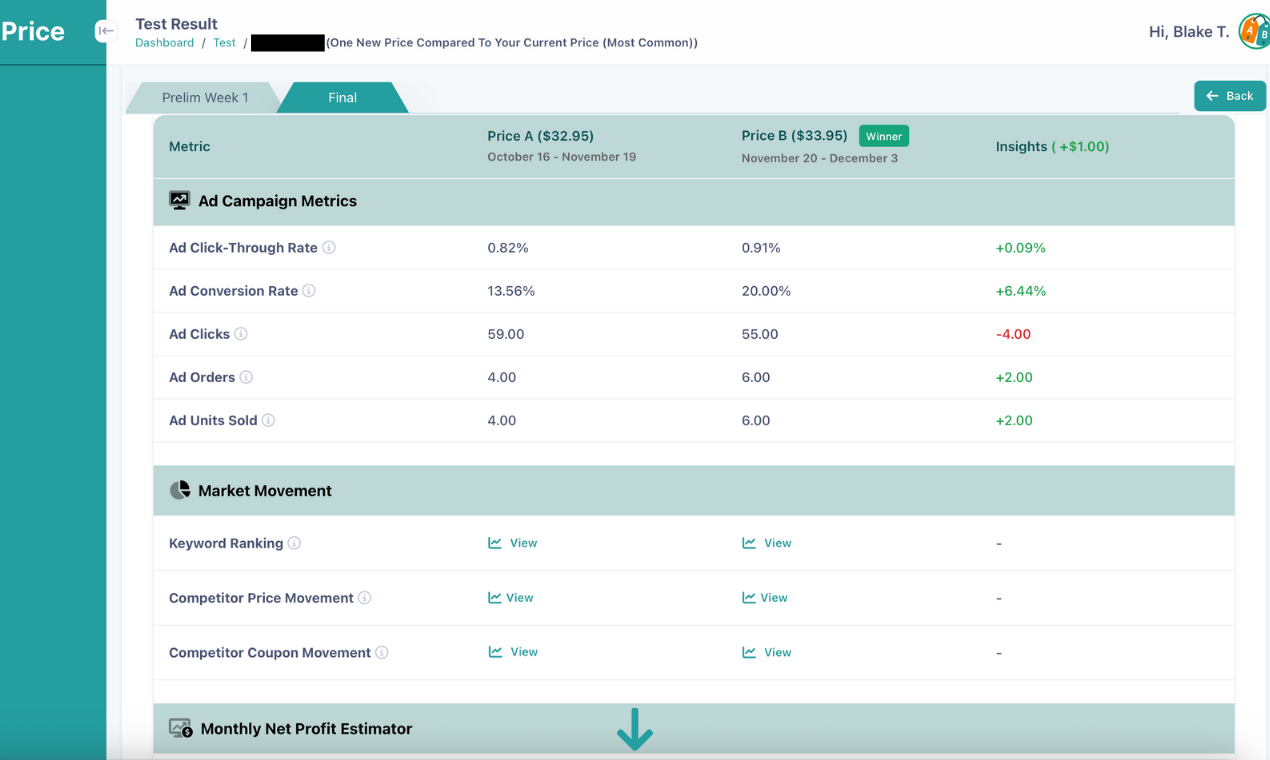Viewport: 1270px width, 760px height.
Task: Open the A/B price tags profile icon
Action: click(1255, 31)
